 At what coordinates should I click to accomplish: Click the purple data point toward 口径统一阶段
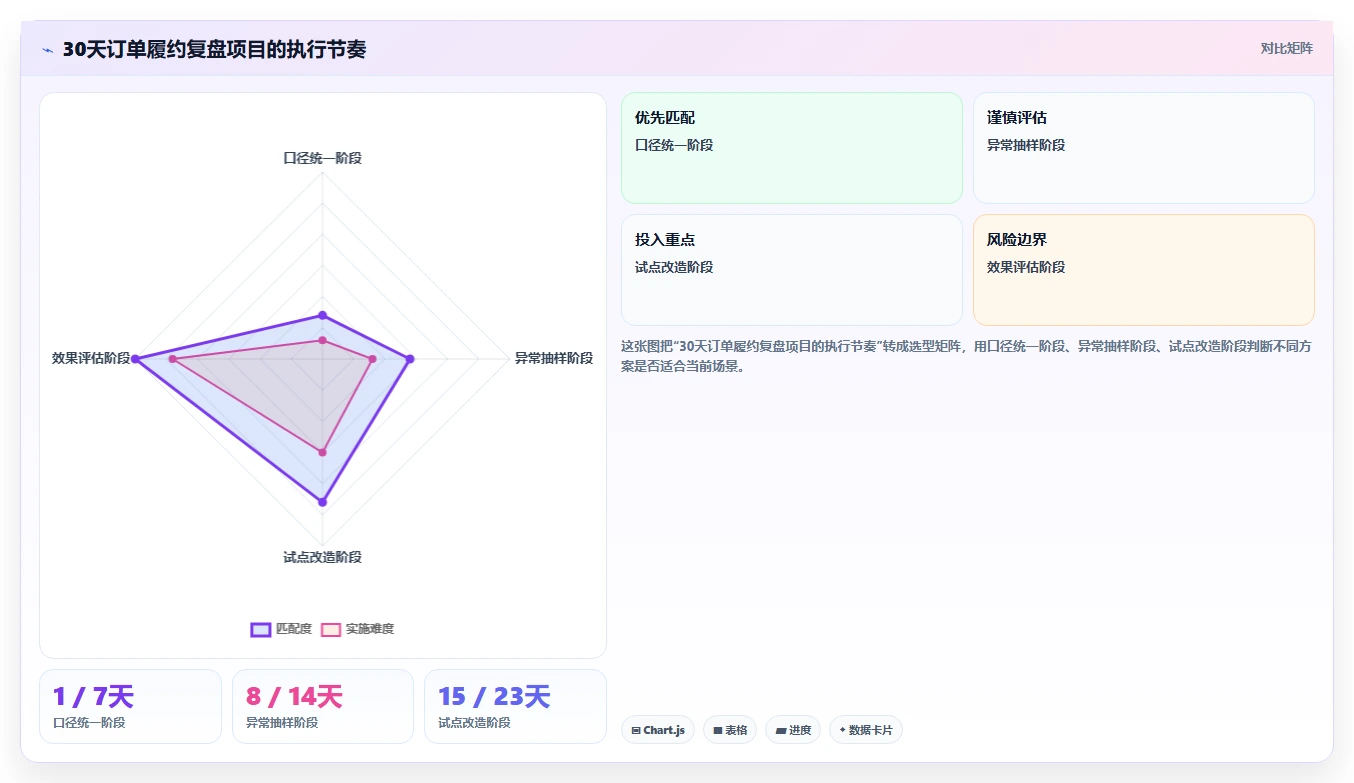click(322, 315)
